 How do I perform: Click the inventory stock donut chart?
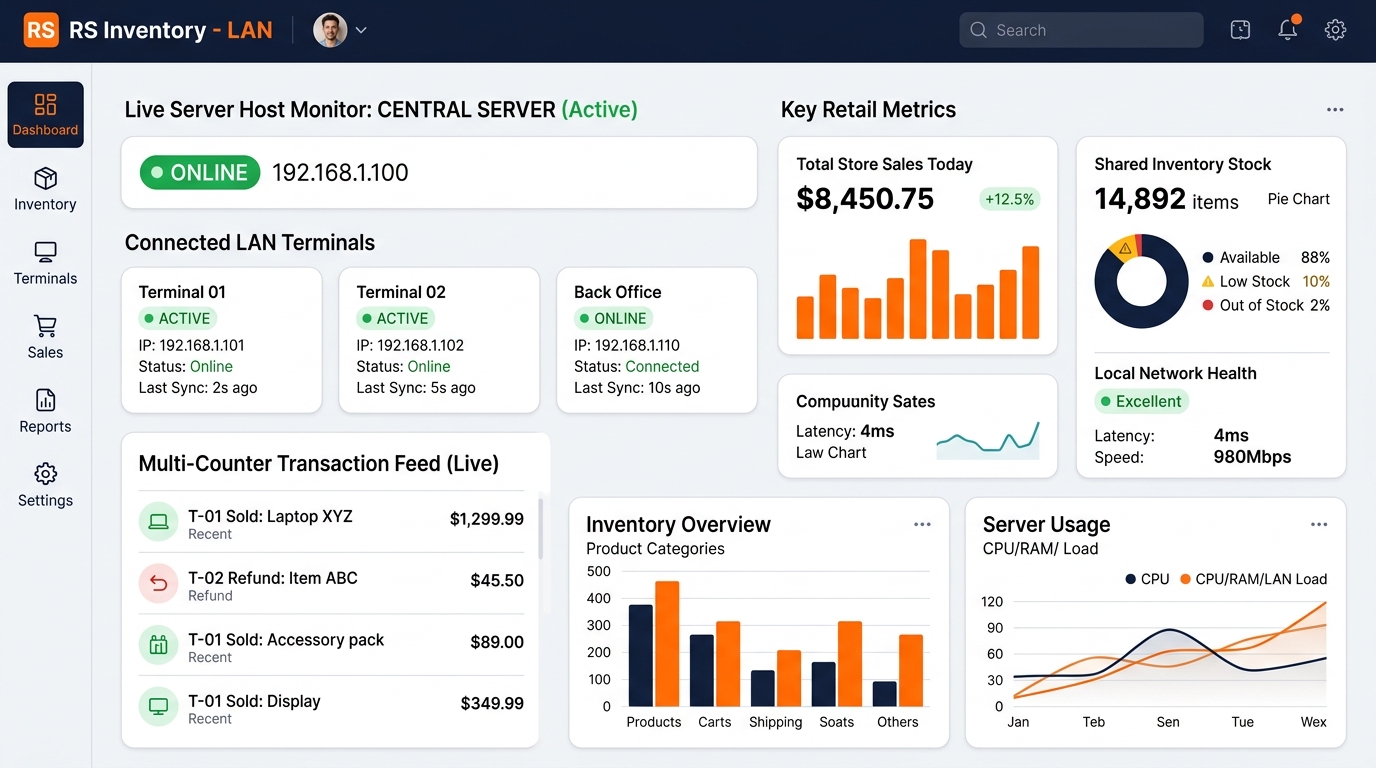tap(1141, 281)
